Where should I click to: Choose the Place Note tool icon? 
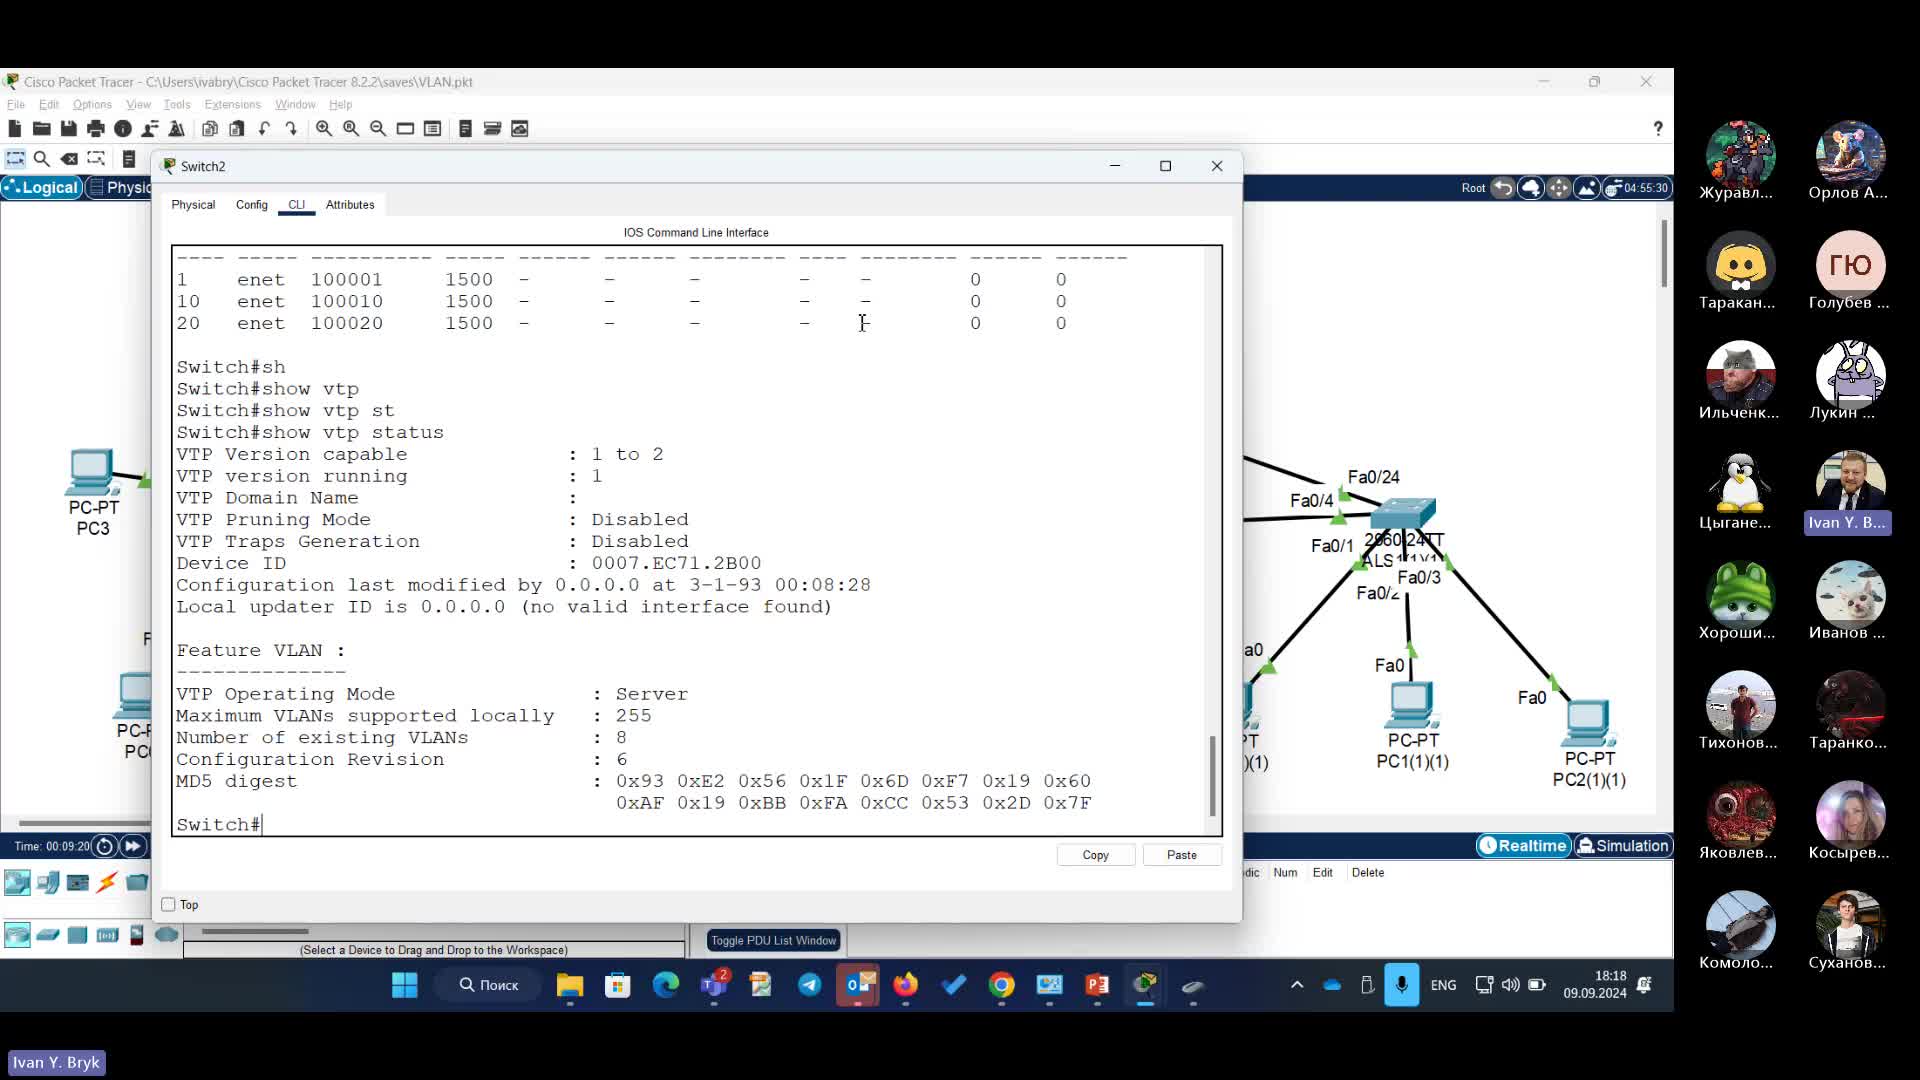[x=129, y=158]
